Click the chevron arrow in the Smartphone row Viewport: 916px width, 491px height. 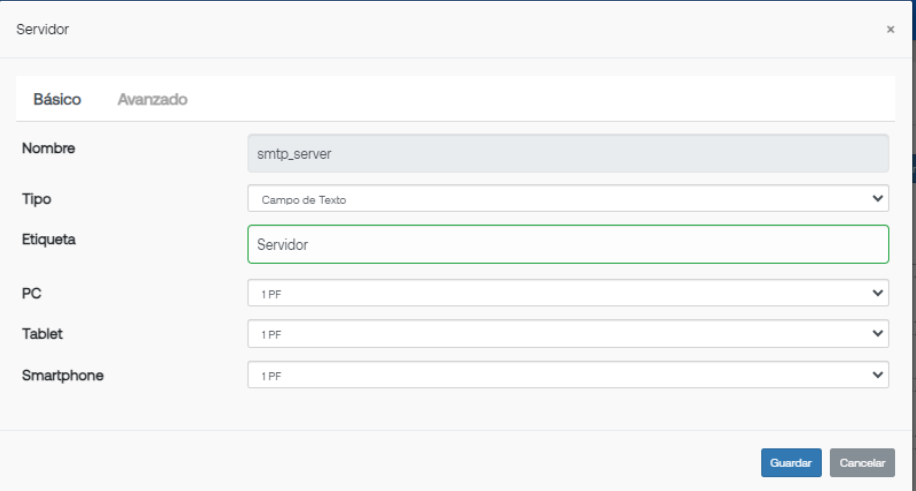point(877,375)
